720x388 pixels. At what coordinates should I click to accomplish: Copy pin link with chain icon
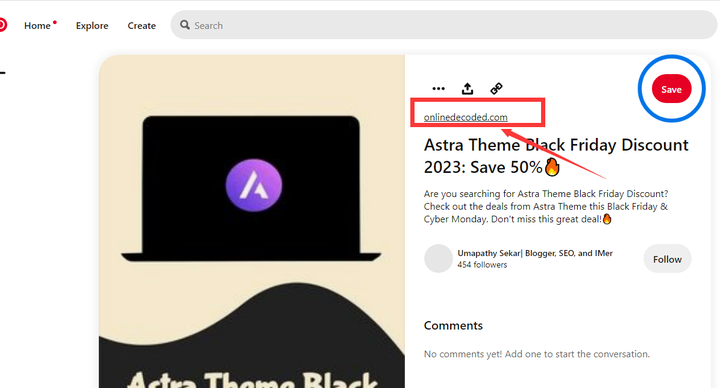(x=496, y=88)
